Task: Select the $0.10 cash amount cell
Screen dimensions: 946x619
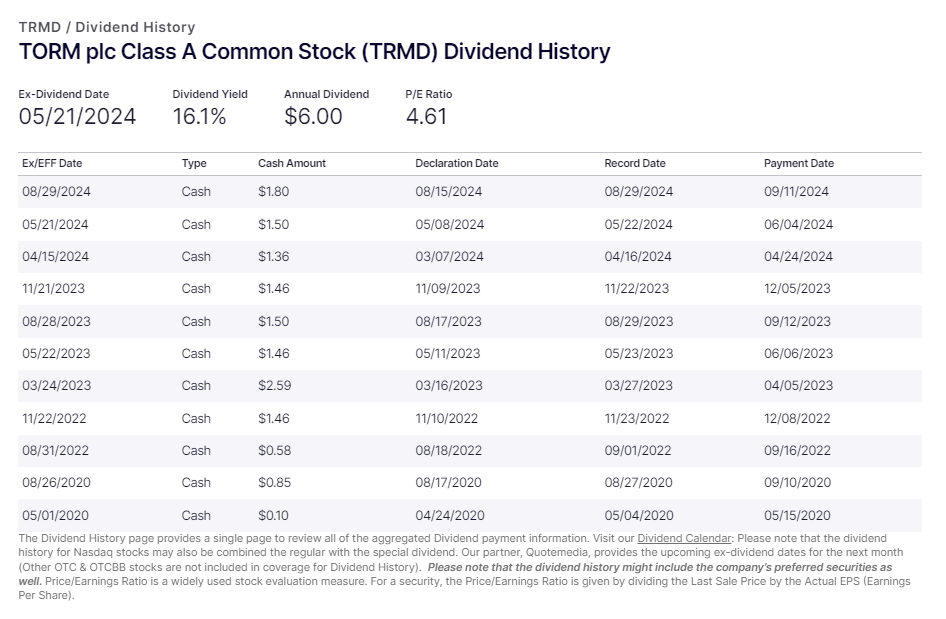Action: pyautogui.click(x=274, y=516)
